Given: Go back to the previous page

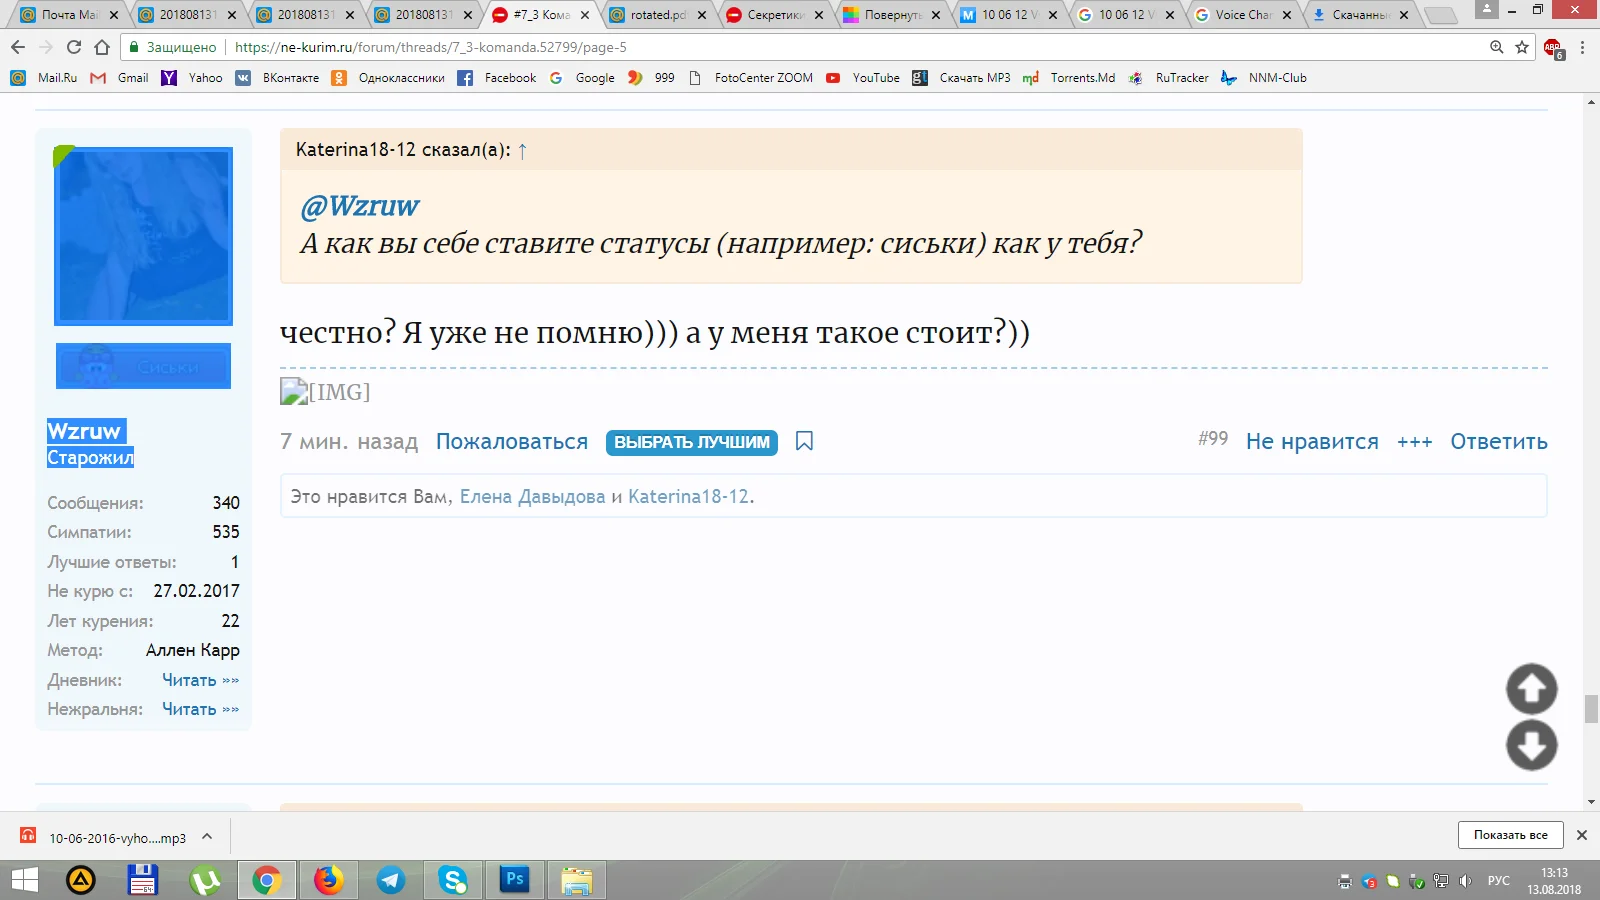Looking at the screenshot, I should pos(18,47).
